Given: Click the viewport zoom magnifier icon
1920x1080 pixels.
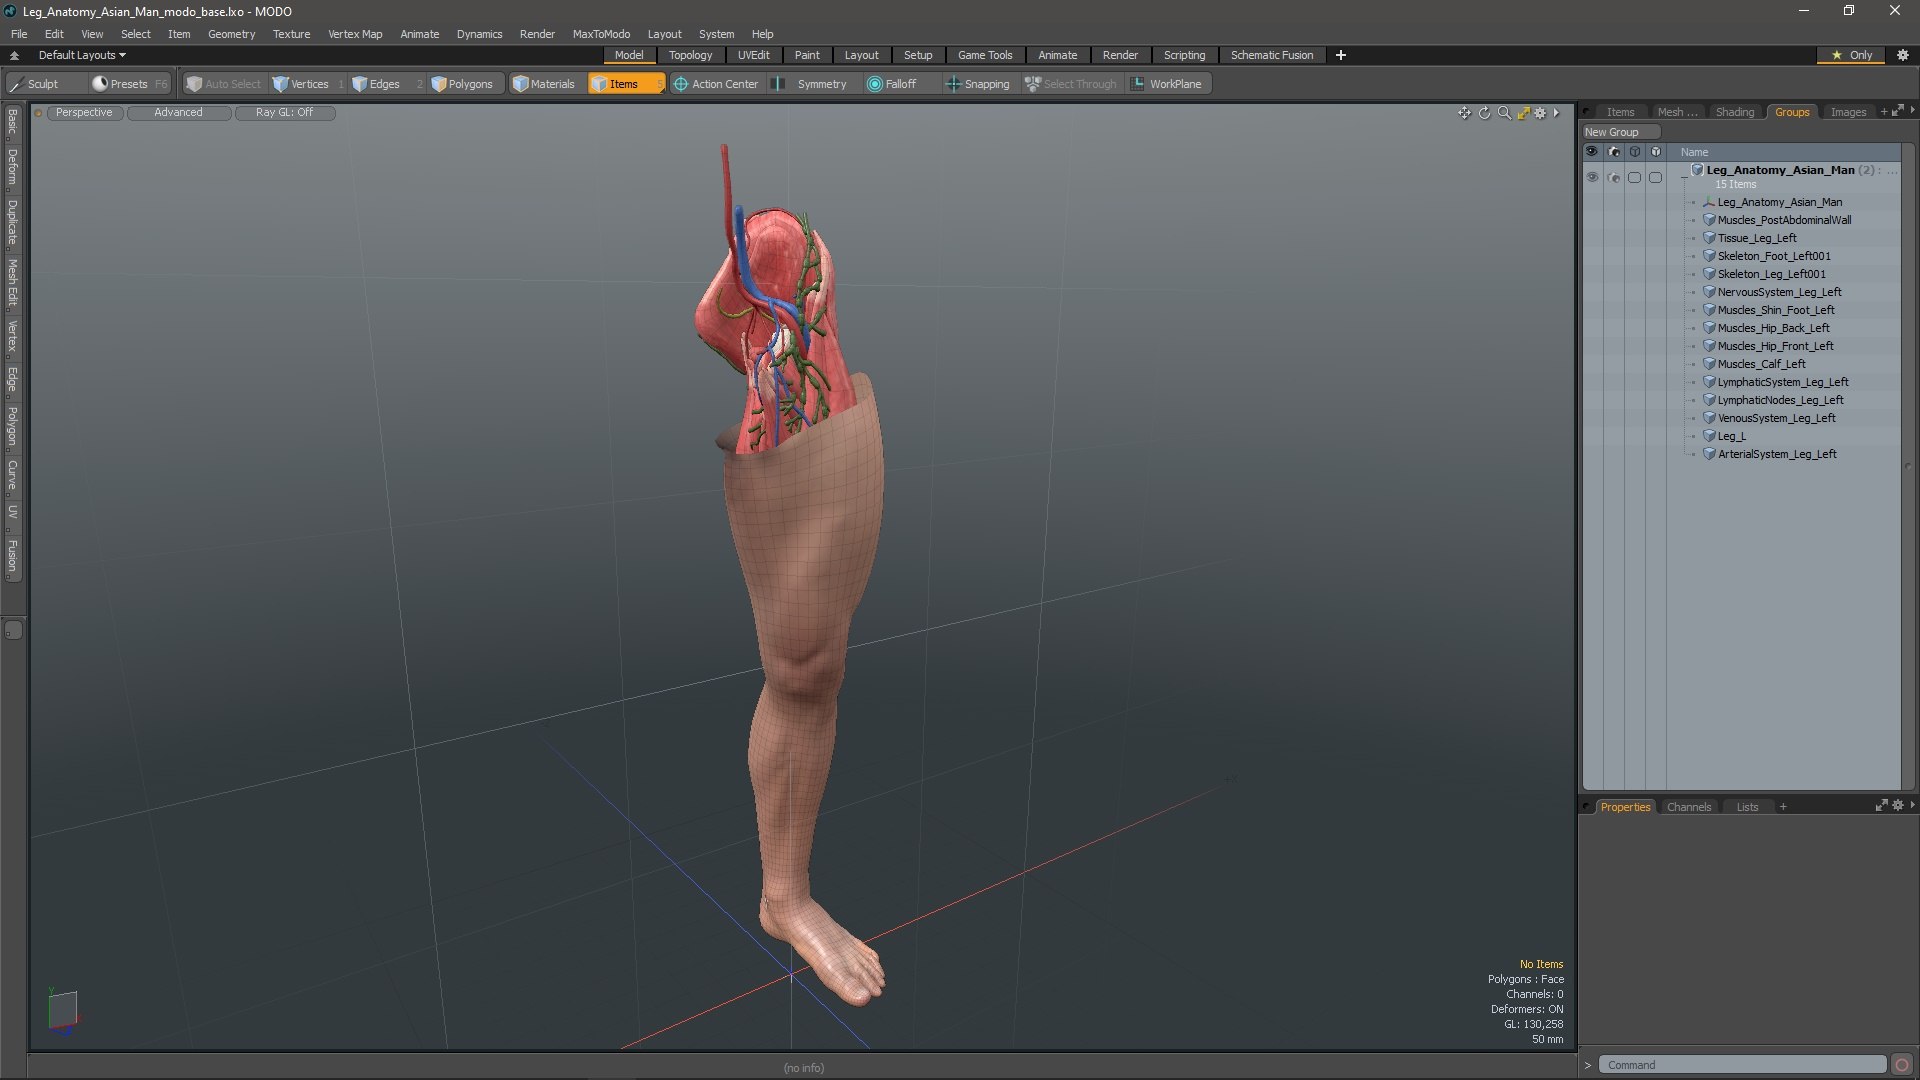Looking at the screenshot, I should pos(1504,113).
